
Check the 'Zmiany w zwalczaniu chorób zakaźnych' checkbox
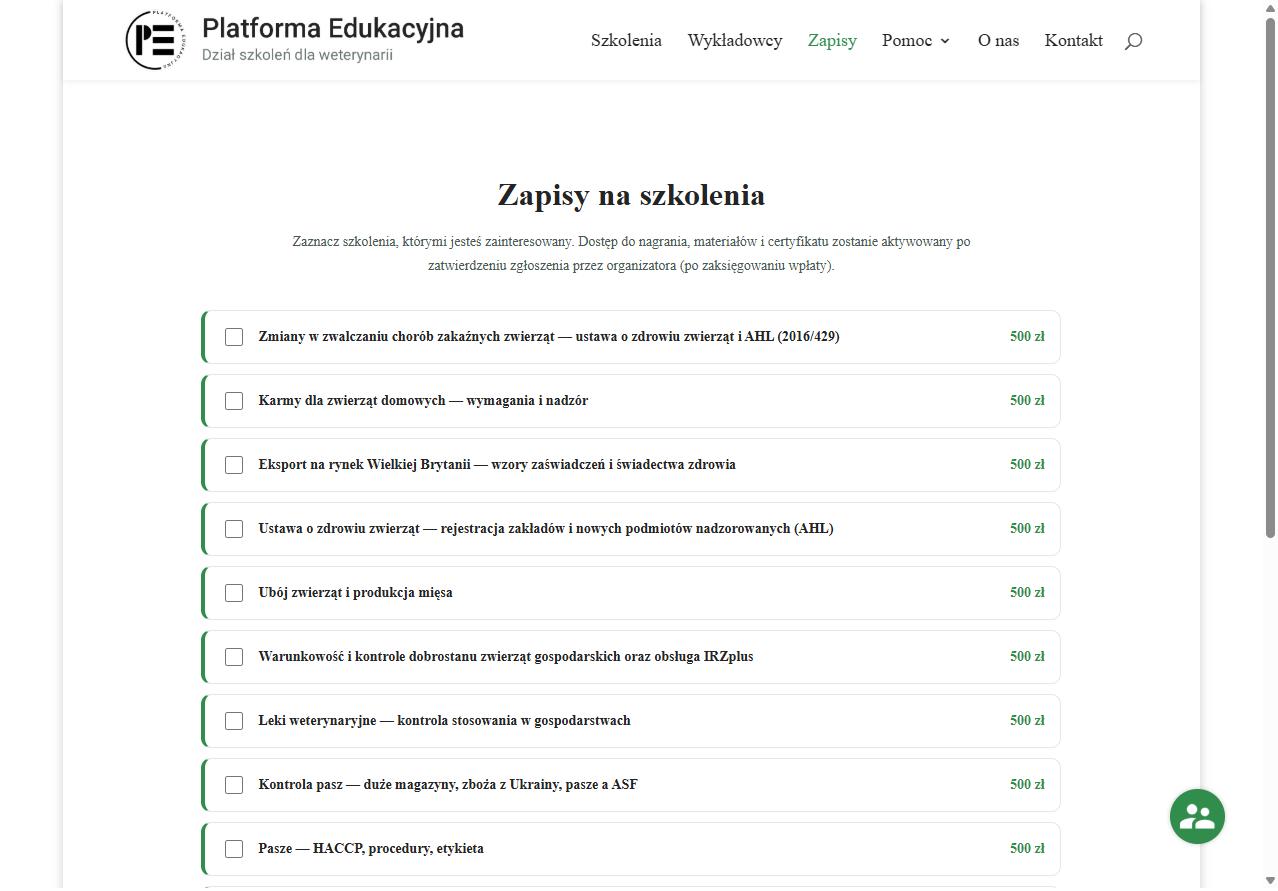click(x=234, y=337)
